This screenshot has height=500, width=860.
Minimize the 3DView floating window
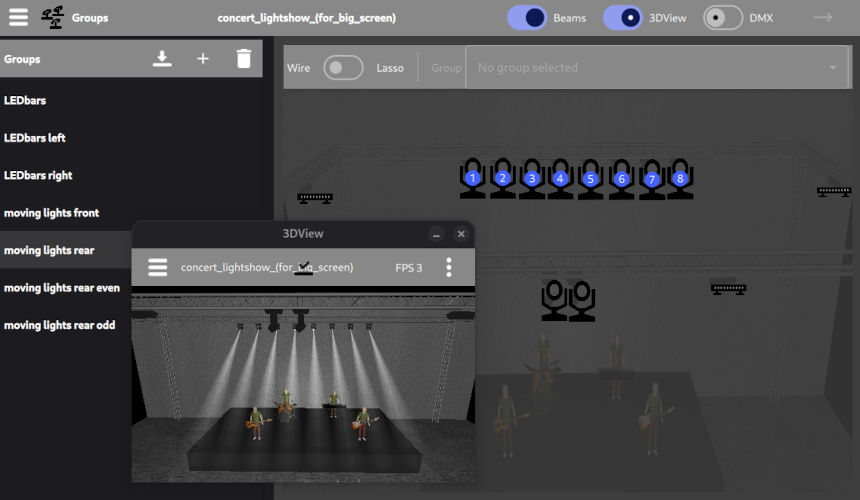pos(436,234)
